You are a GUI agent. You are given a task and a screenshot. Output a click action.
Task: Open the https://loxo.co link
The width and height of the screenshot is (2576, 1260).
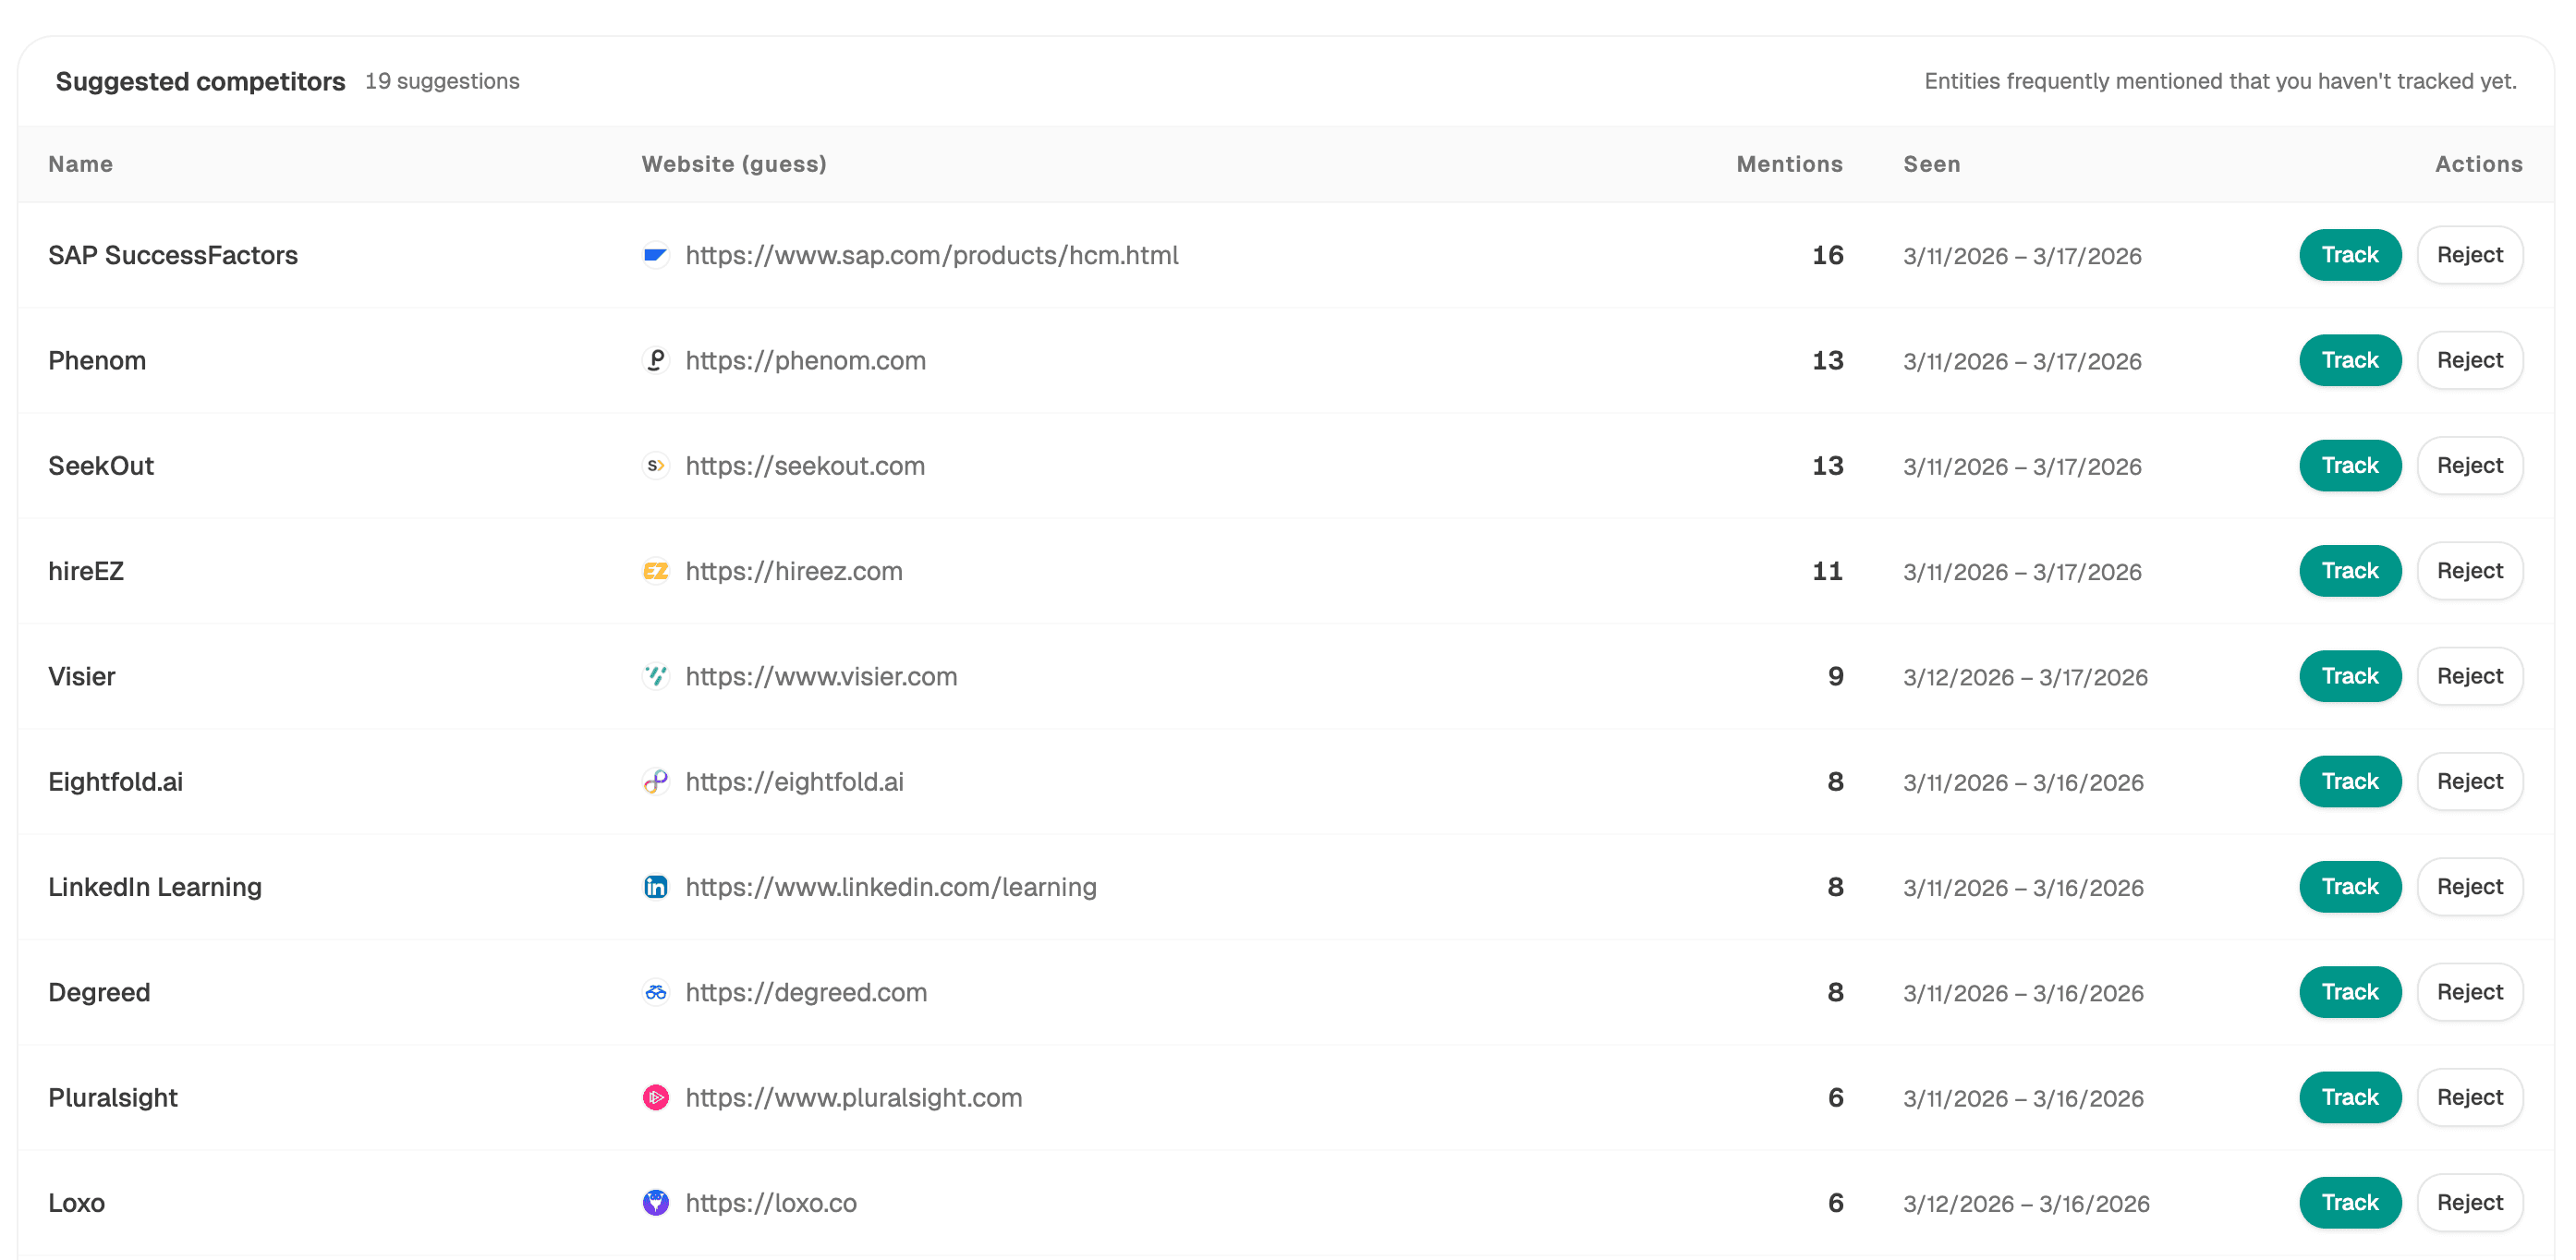pyautogui.click(x=771, y=1203)
